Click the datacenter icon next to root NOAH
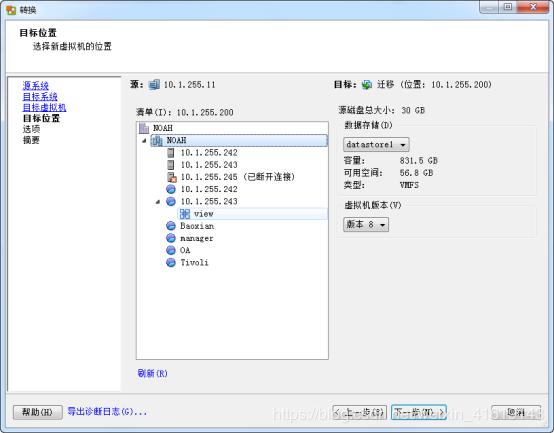 pyautogui.click(x=144, y=128)
